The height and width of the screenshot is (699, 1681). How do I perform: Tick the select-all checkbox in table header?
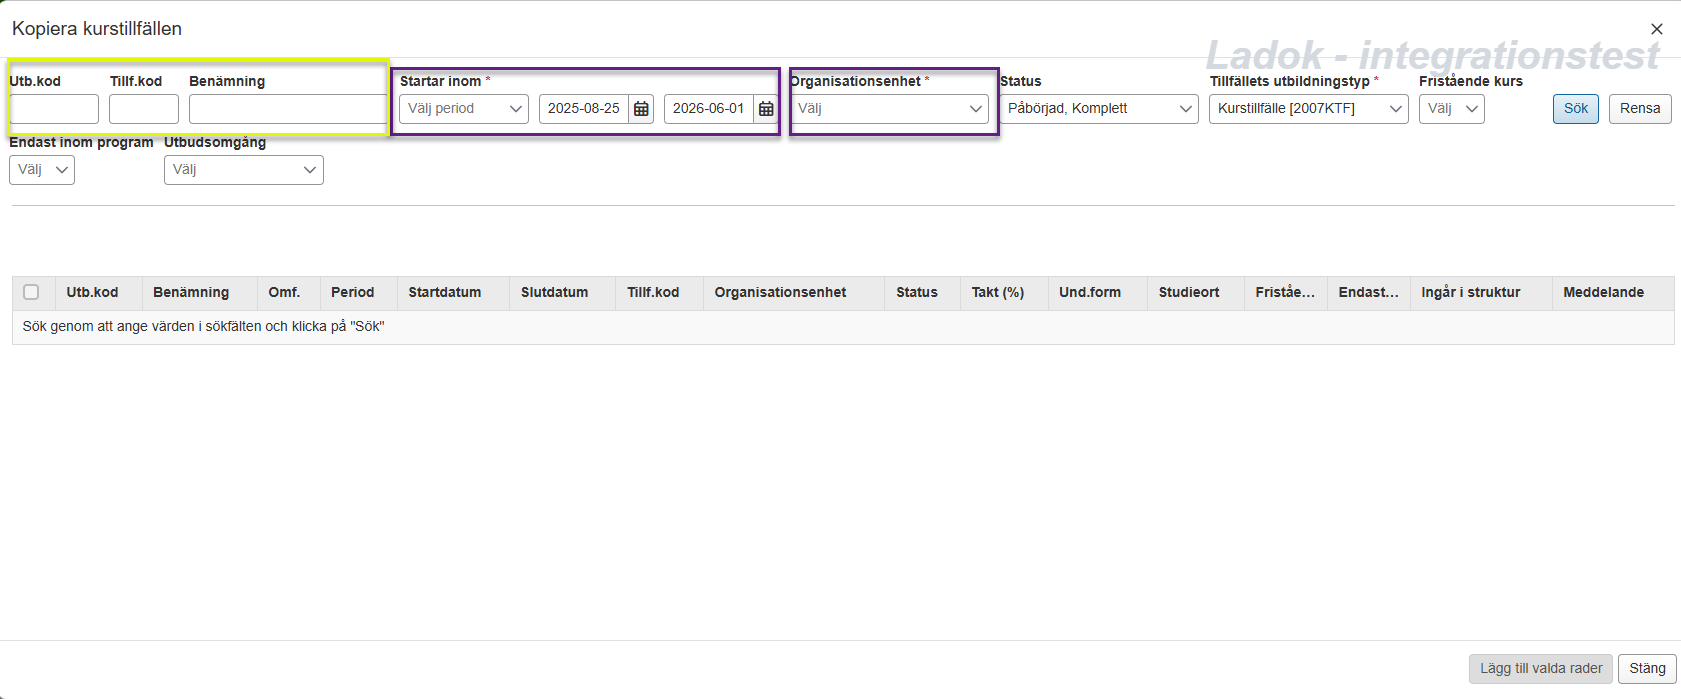coord(31,292)
